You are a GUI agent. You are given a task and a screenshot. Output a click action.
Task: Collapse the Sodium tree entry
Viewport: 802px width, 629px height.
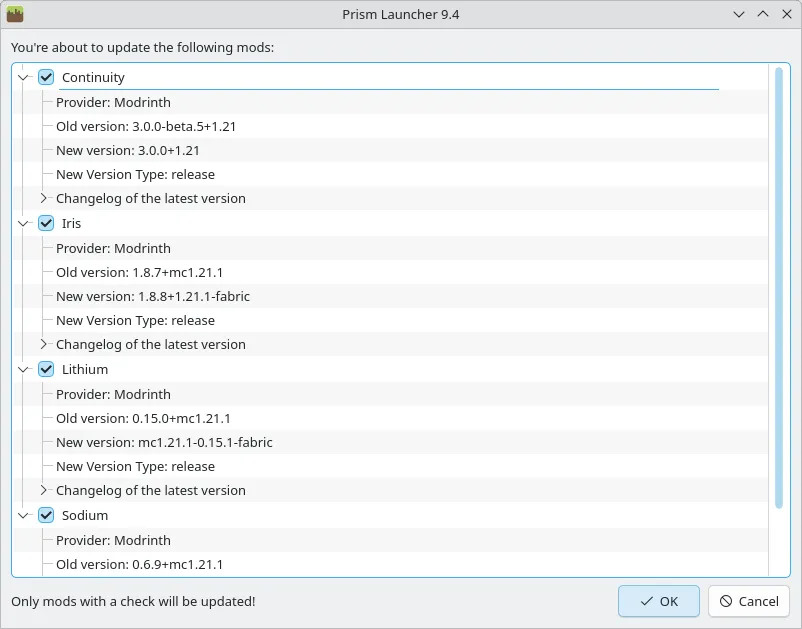23,515
